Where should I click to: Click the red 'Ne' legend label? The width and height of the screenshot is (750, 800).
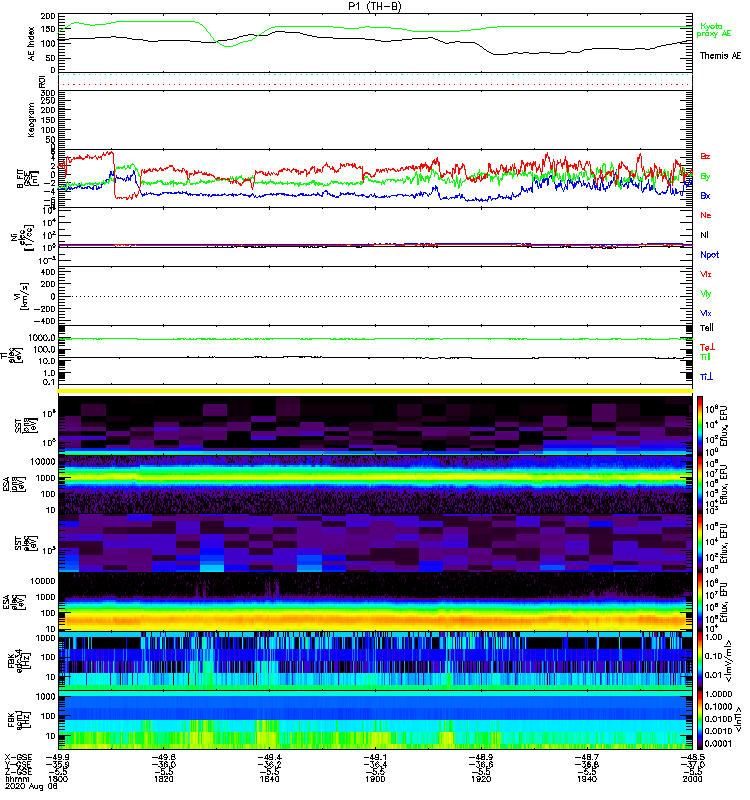(x=706, y=215)
